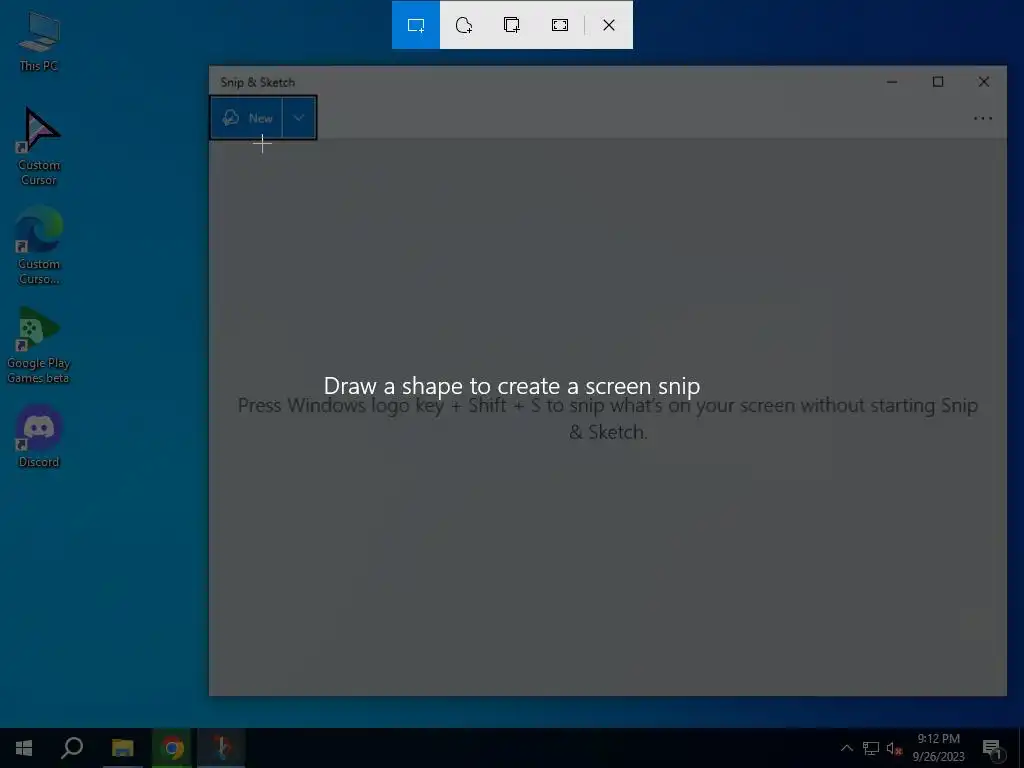Open taskbar search magnifier

click(72, 748)
